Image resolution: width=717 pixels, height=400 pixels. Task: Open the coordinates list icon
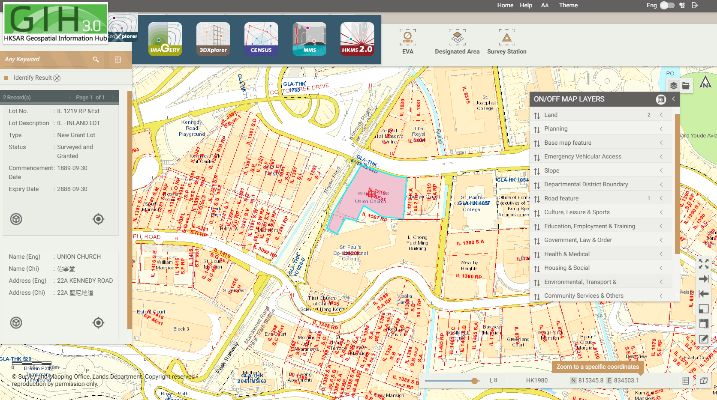click(x=685, y=380)
